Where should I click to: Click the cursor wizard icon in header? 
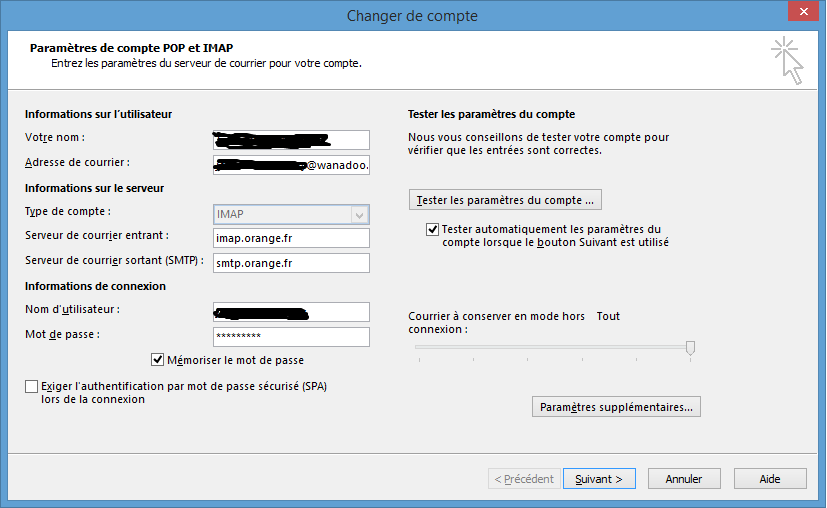(787, 61)
